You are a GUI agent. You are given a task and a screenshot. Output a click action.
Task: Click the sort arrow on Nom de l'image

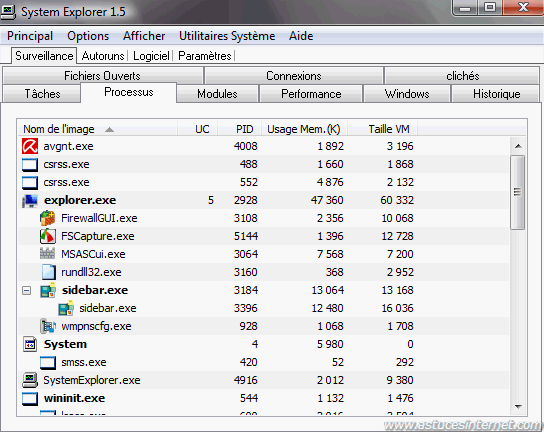(x=109, y=129)
